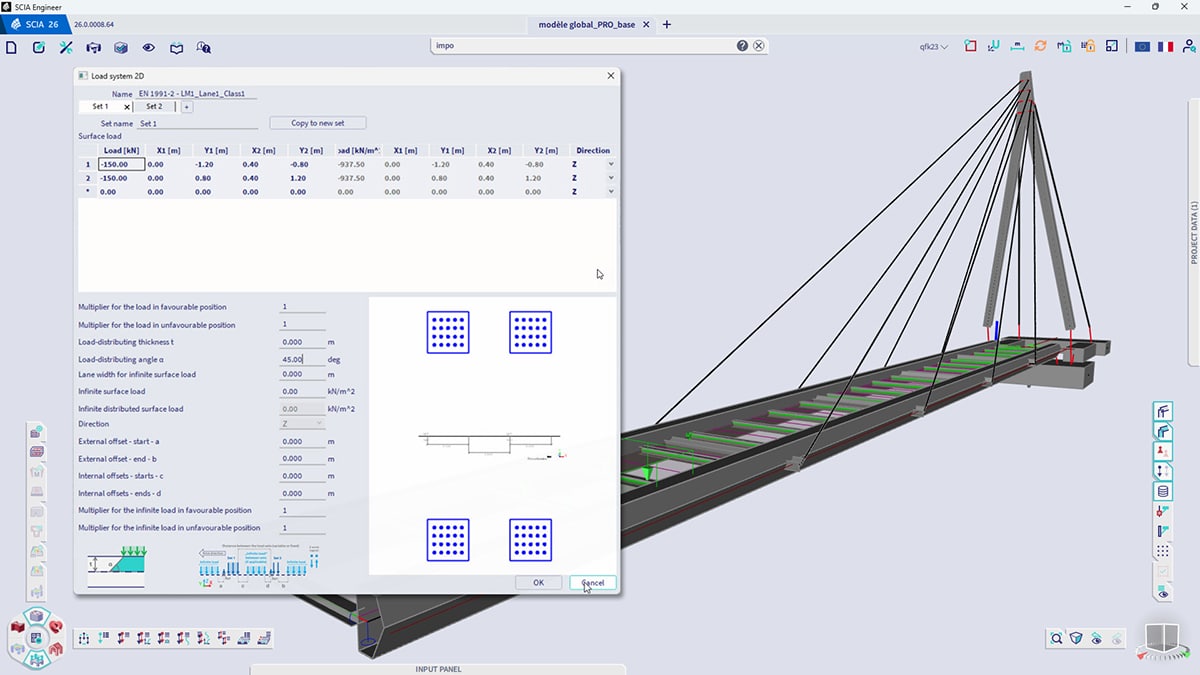The width and height of the screenshot is (1200, 675).
Task: Toggle the visibility eye icon in the toolbar
Action: pos(149,47)
